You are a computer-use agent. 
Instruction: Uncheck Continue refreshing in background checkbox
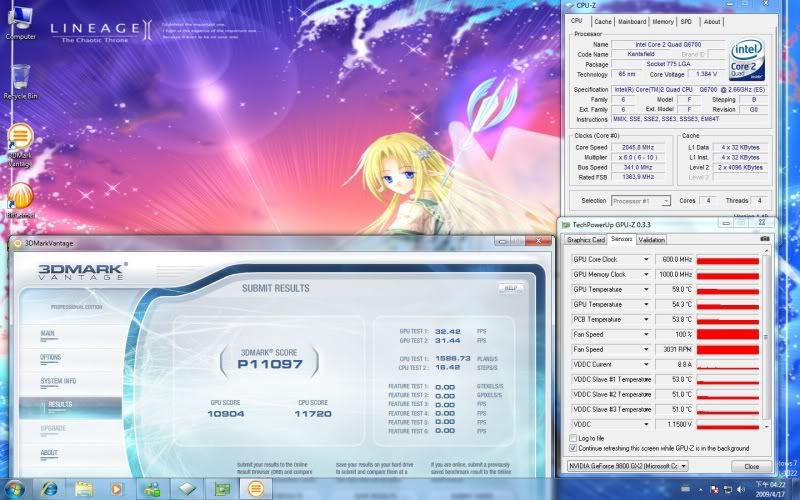point(572,448)
